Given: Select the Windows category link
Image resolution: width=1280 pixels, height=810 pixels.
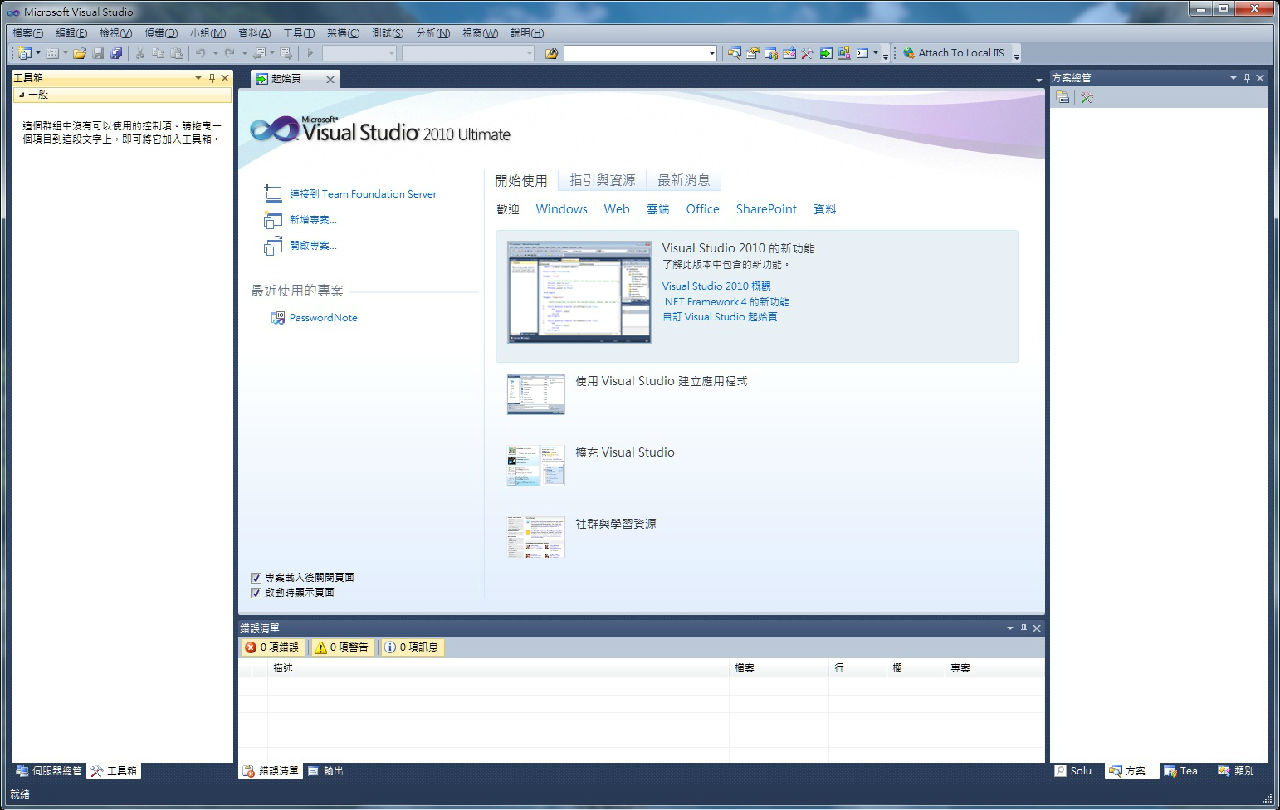Looking at the screenshot, I should [x=561, y=209].
